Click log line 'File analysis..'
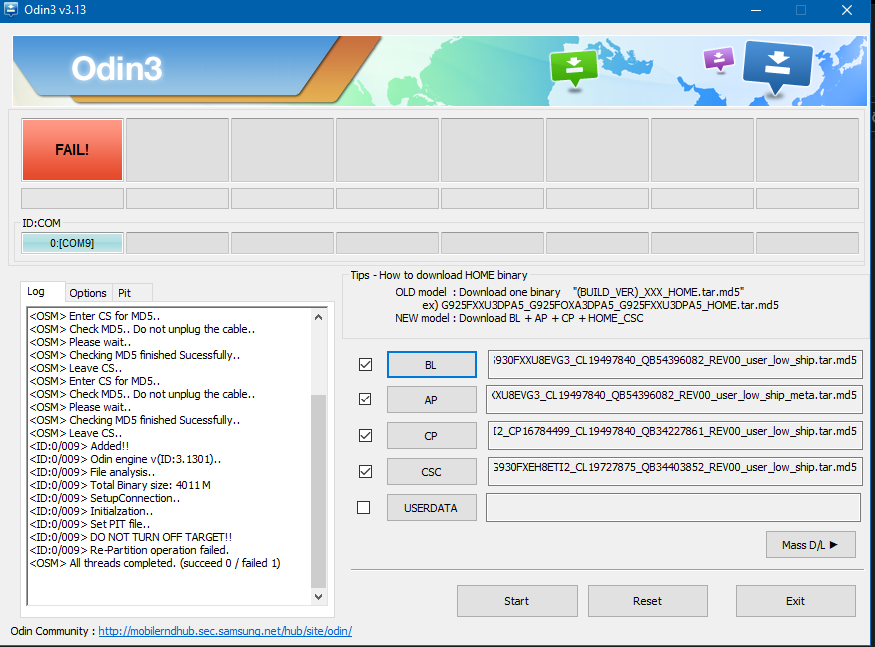 pos(92,472)
